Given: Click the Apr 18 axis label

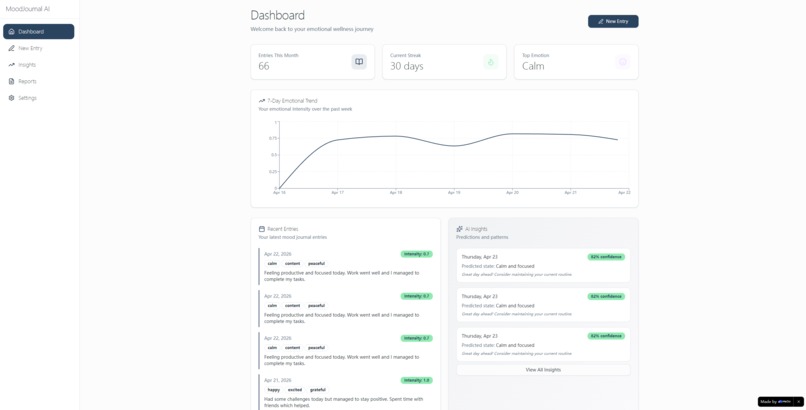Looking at the screenshot, I should tap(396, 193).
